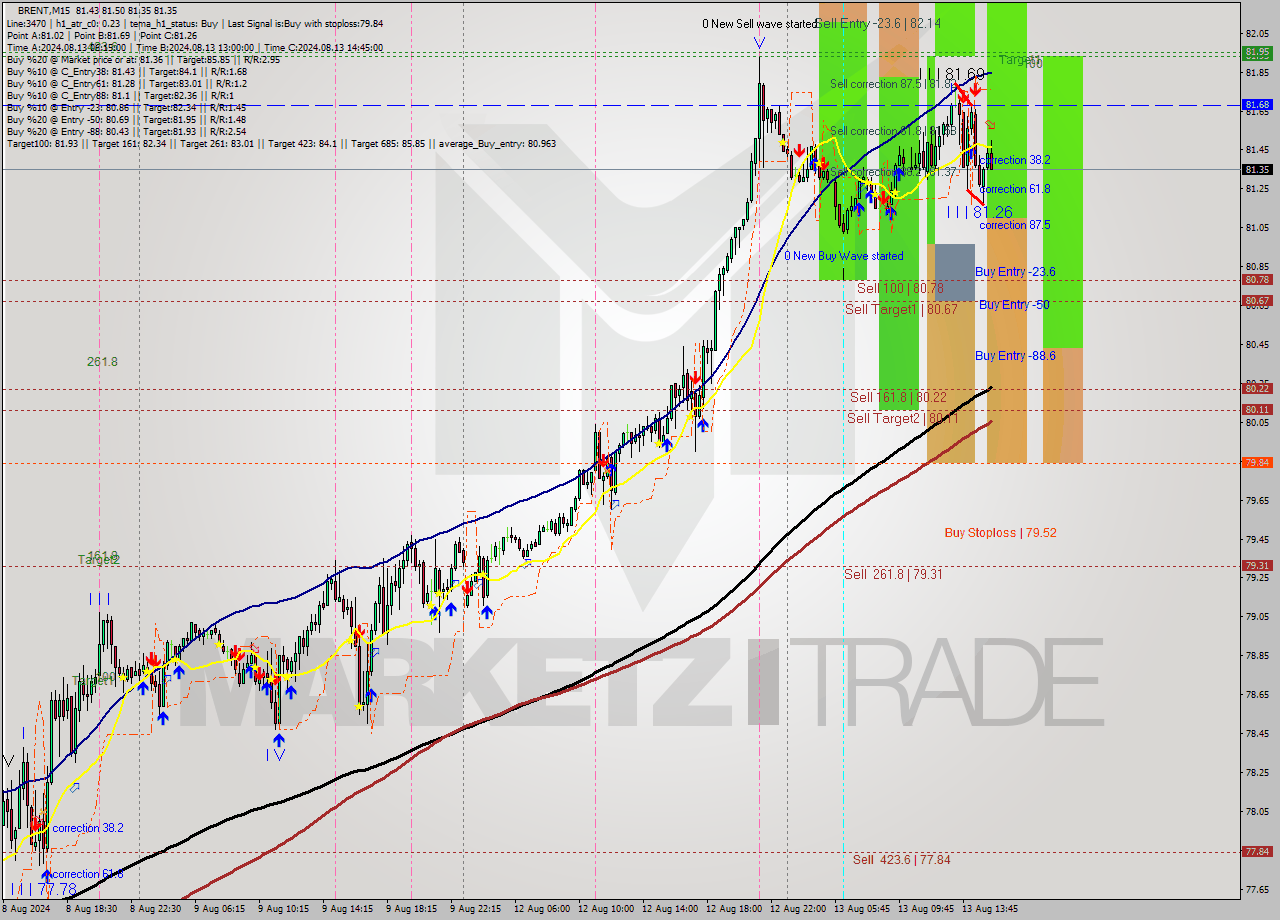Click the '| | | 77.78' wave label
Screen dimensions: 1280x920
click(43, 889)
